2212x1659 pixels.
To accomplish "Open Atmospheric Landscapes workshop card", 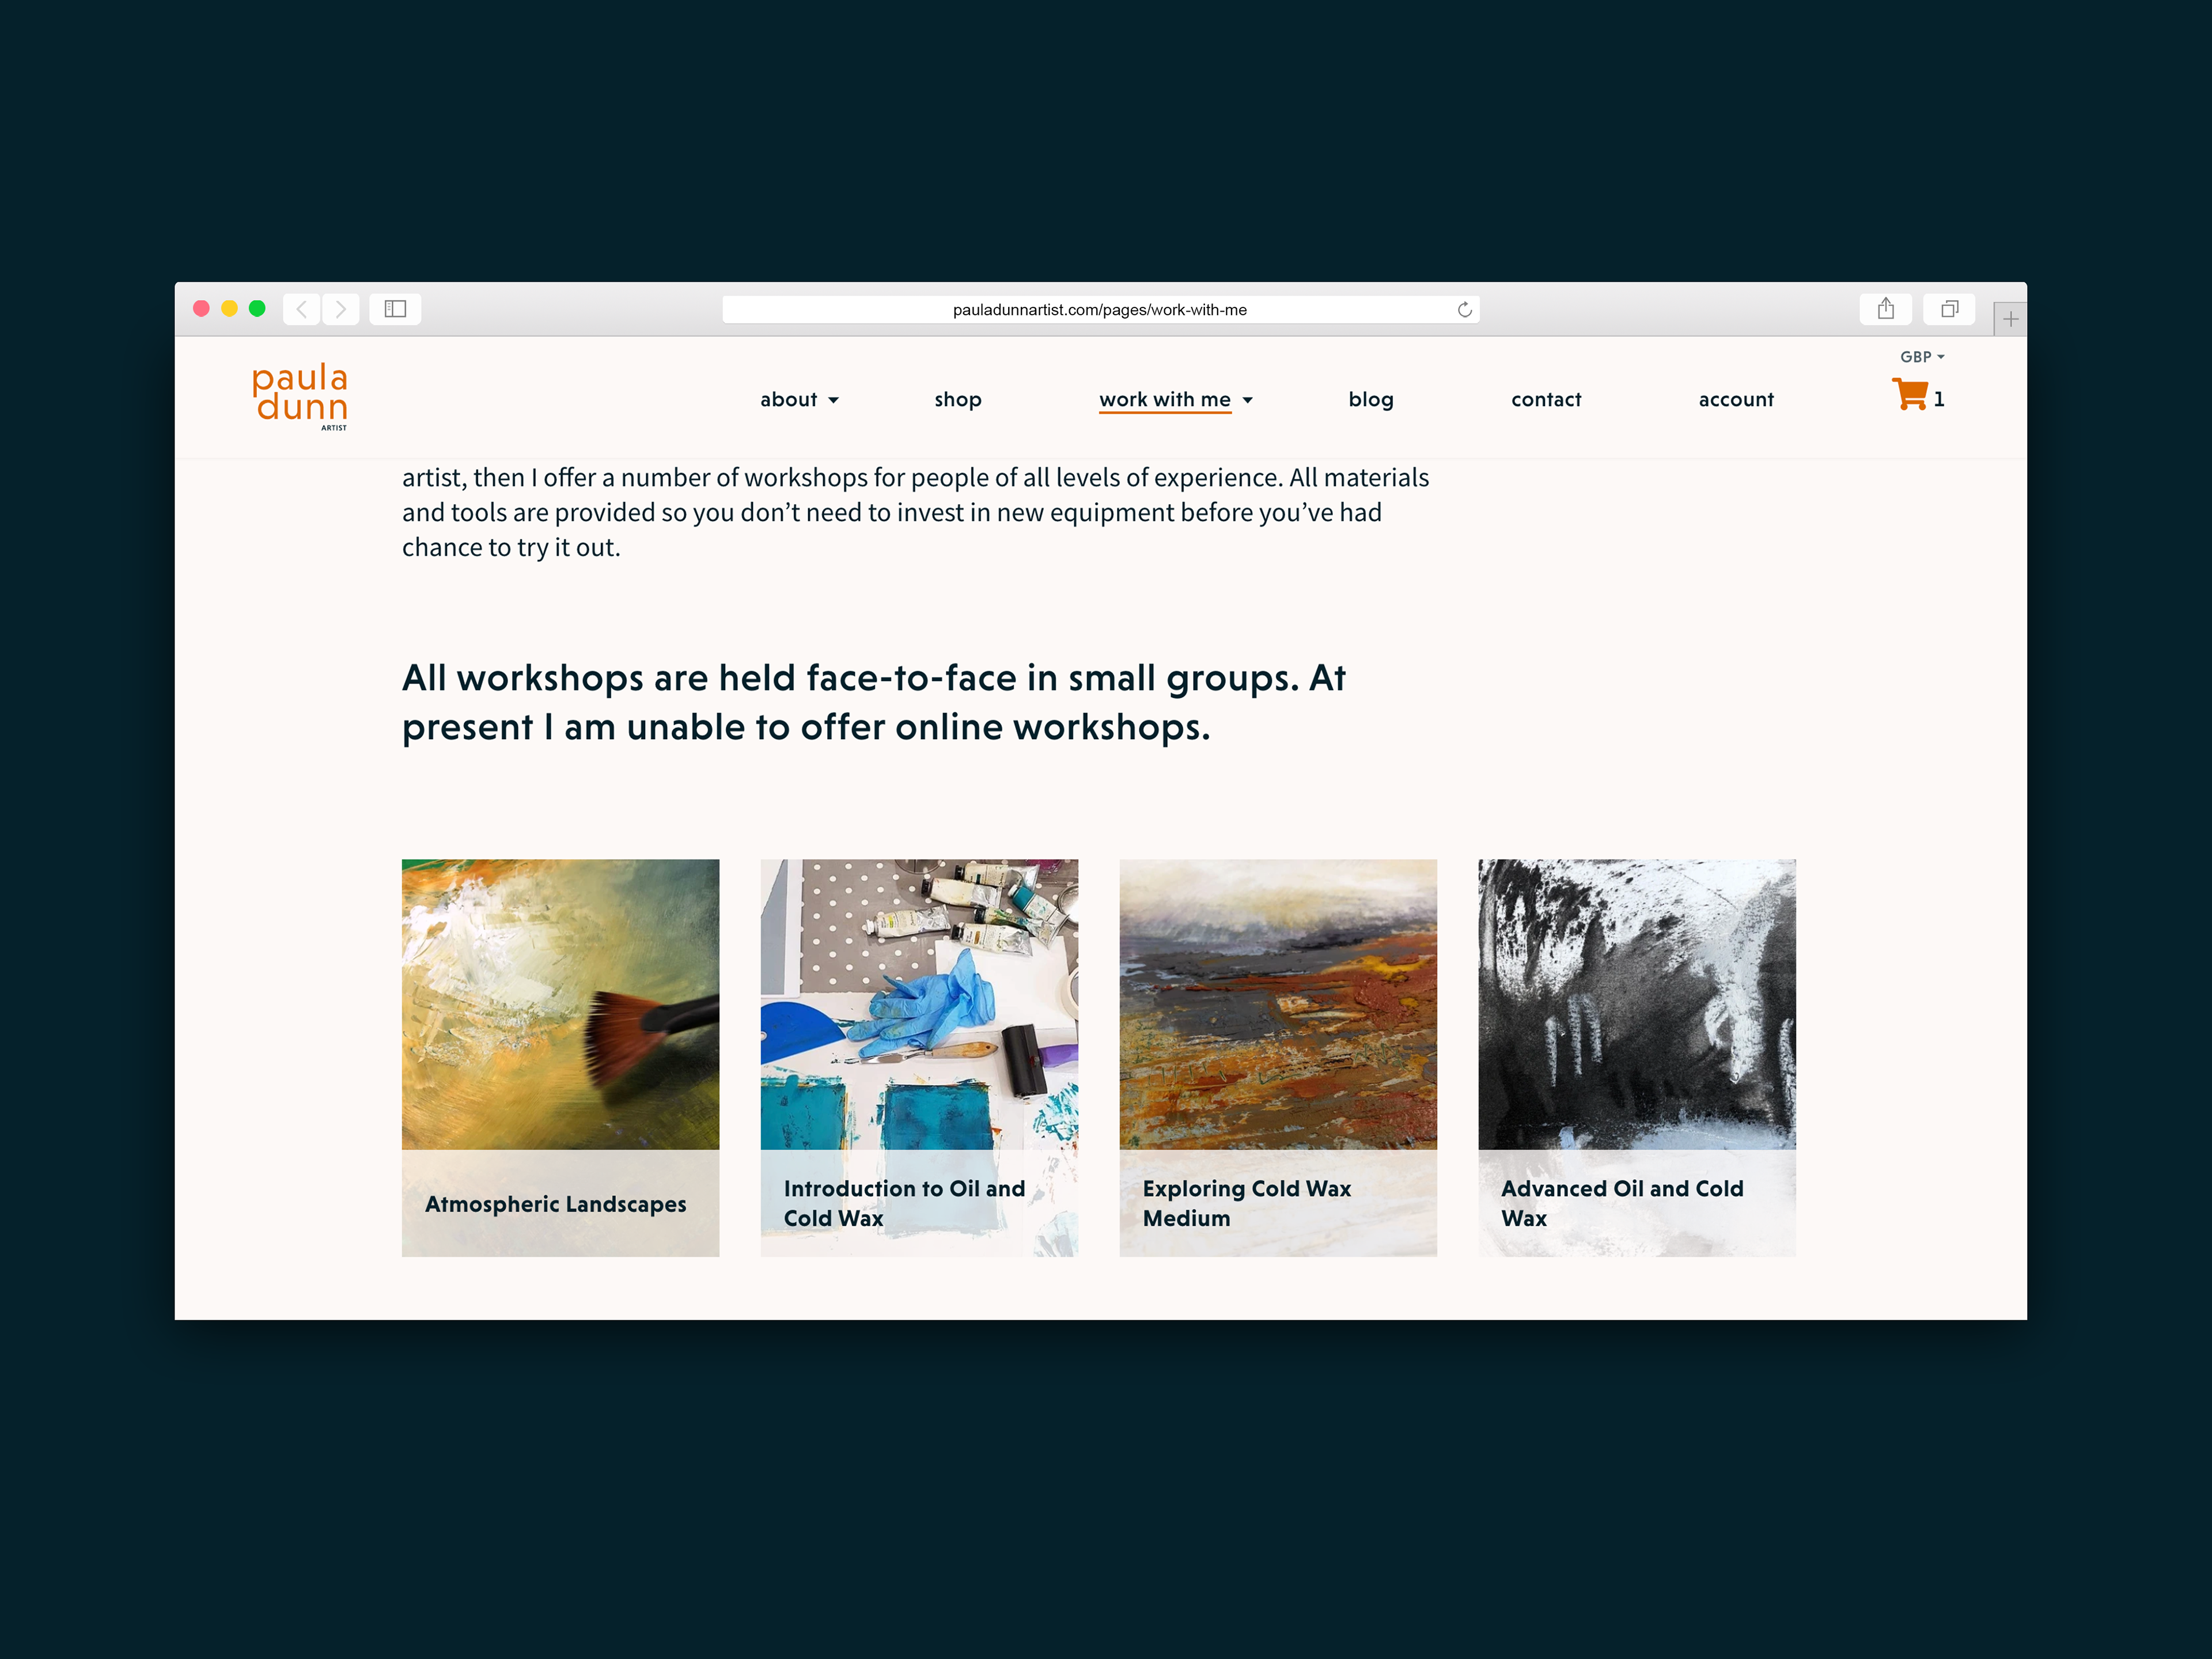I will 560,1057.
